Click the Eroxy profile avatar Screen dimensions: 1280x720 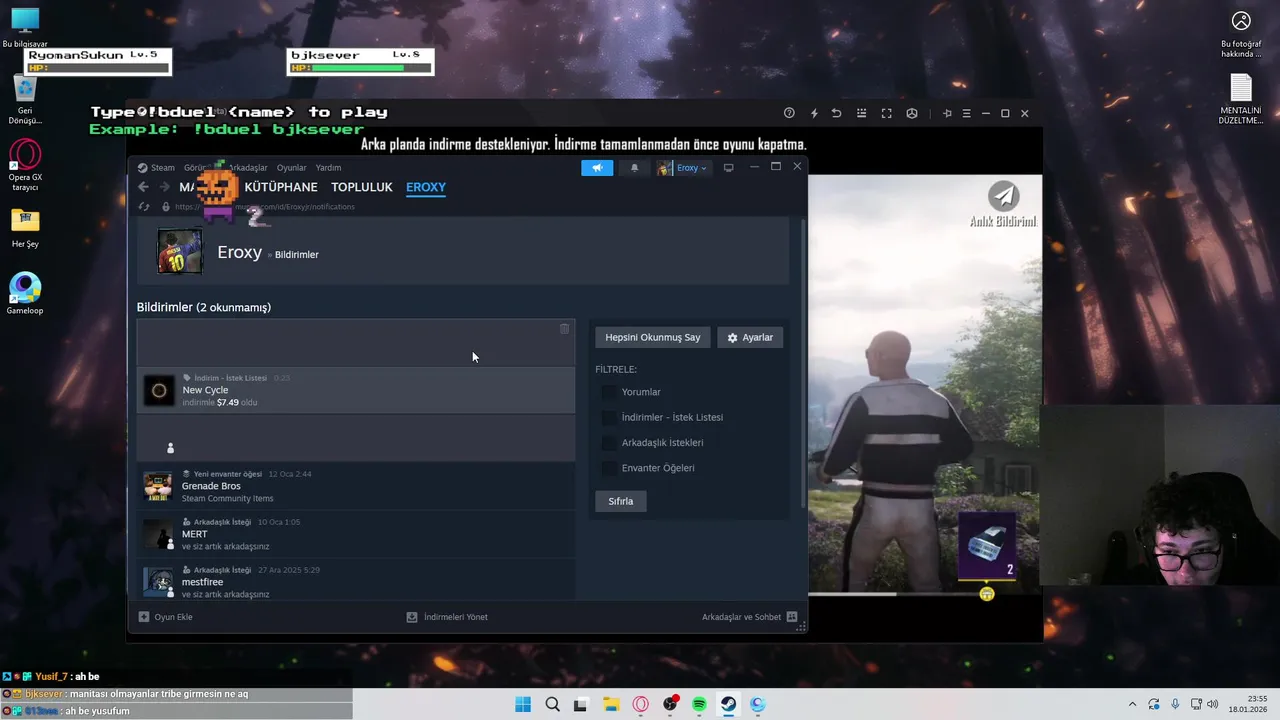coord(179,251)
